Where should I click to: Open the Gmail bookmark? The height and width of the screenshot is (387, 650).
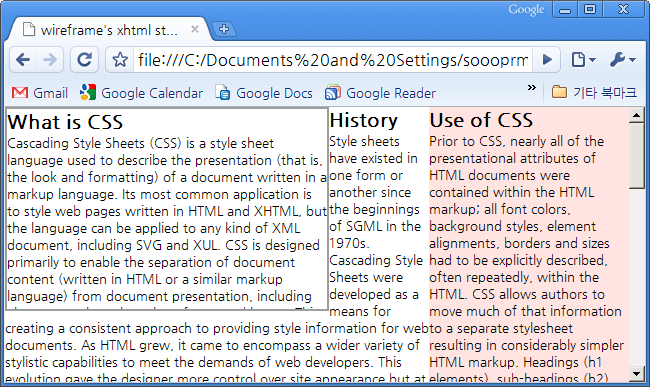(x=40, y=93)
